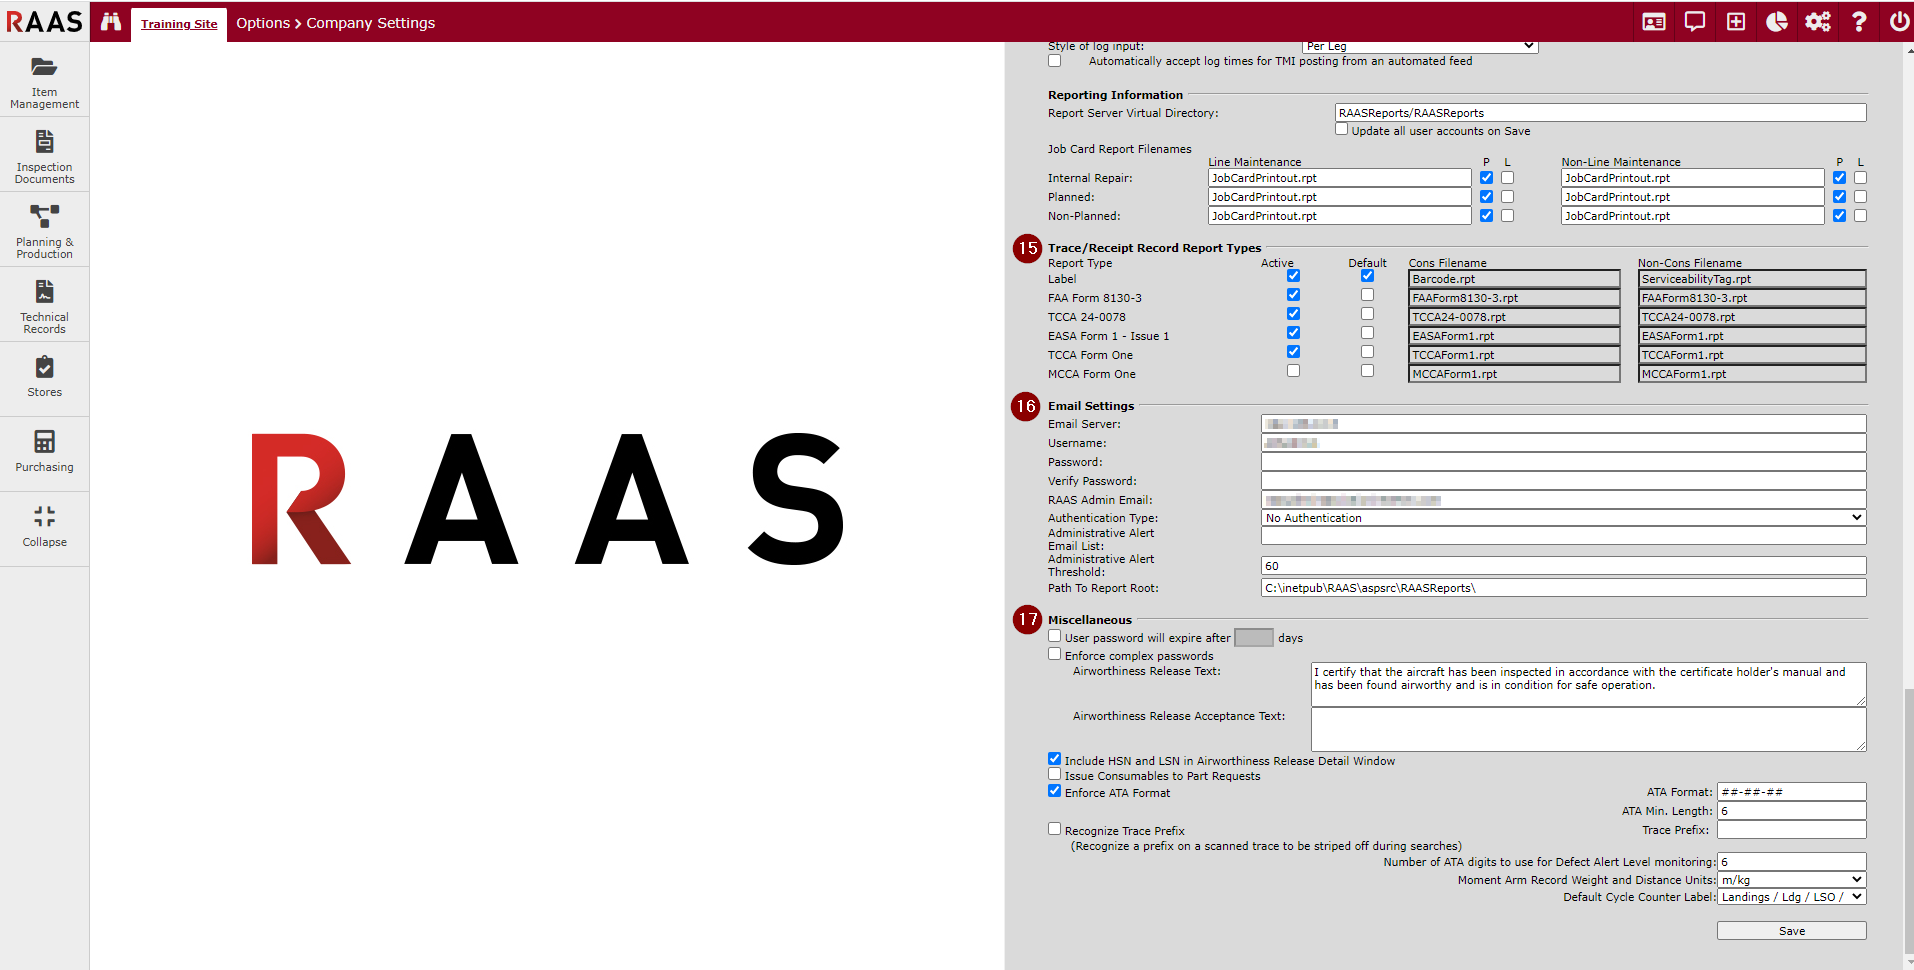1914x970 pixels.
Task: Click the Training Site tab
Action: point(179,24)
